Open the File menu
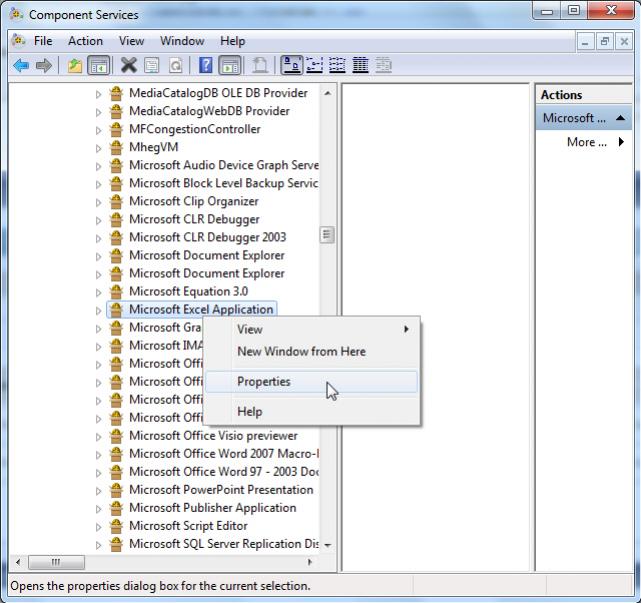 (x=43, y=41)
